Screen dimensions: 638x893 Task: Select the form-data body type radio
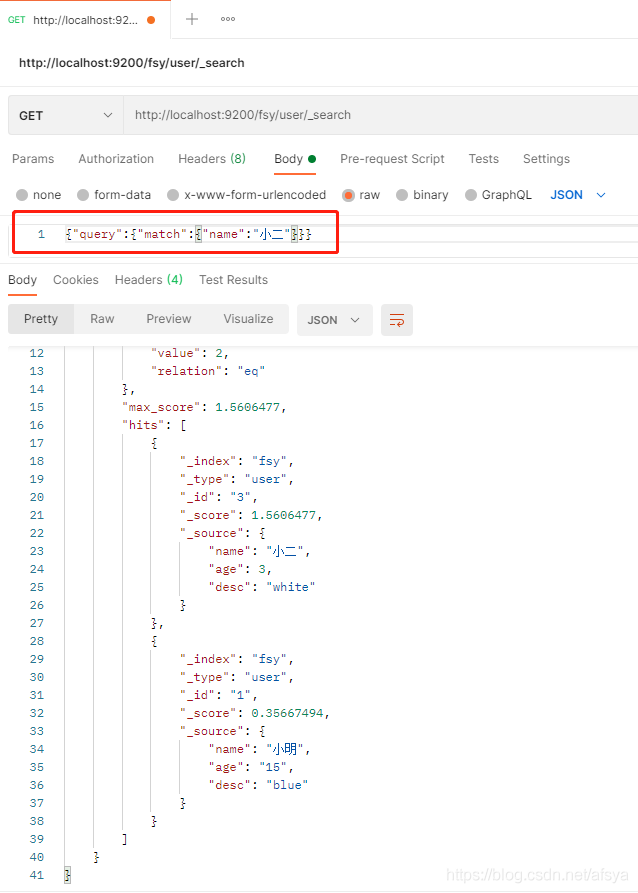pos(83,195)
